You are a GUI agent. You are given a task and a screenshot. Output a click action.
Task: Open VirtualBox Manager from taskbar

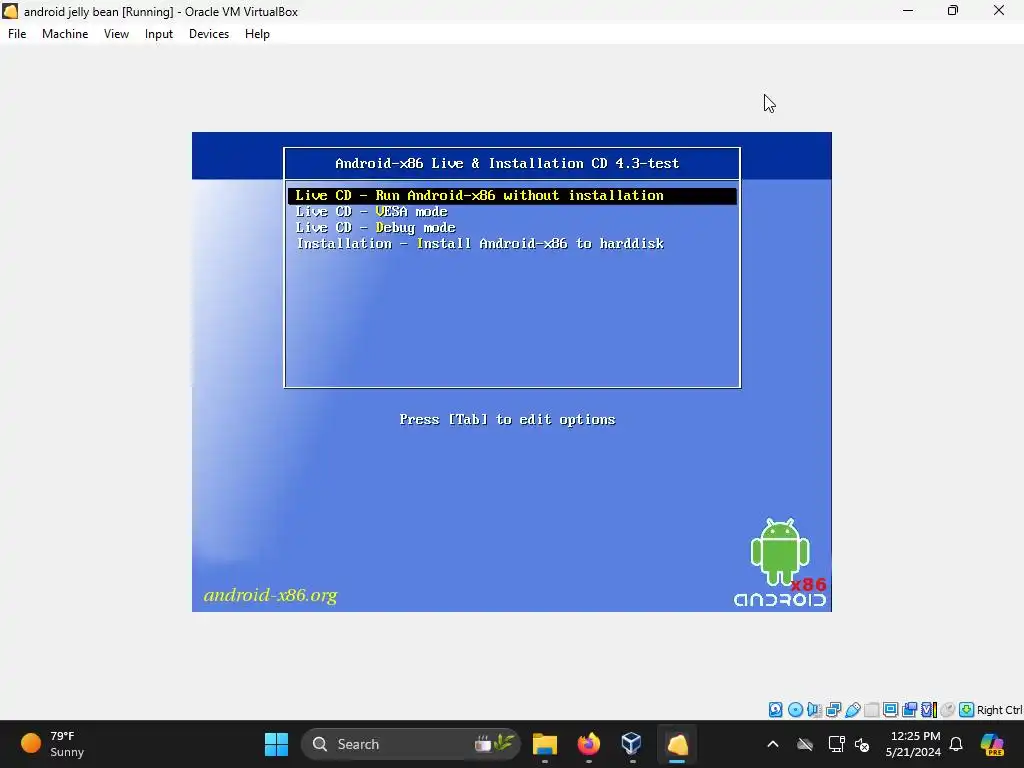point(632,744)
